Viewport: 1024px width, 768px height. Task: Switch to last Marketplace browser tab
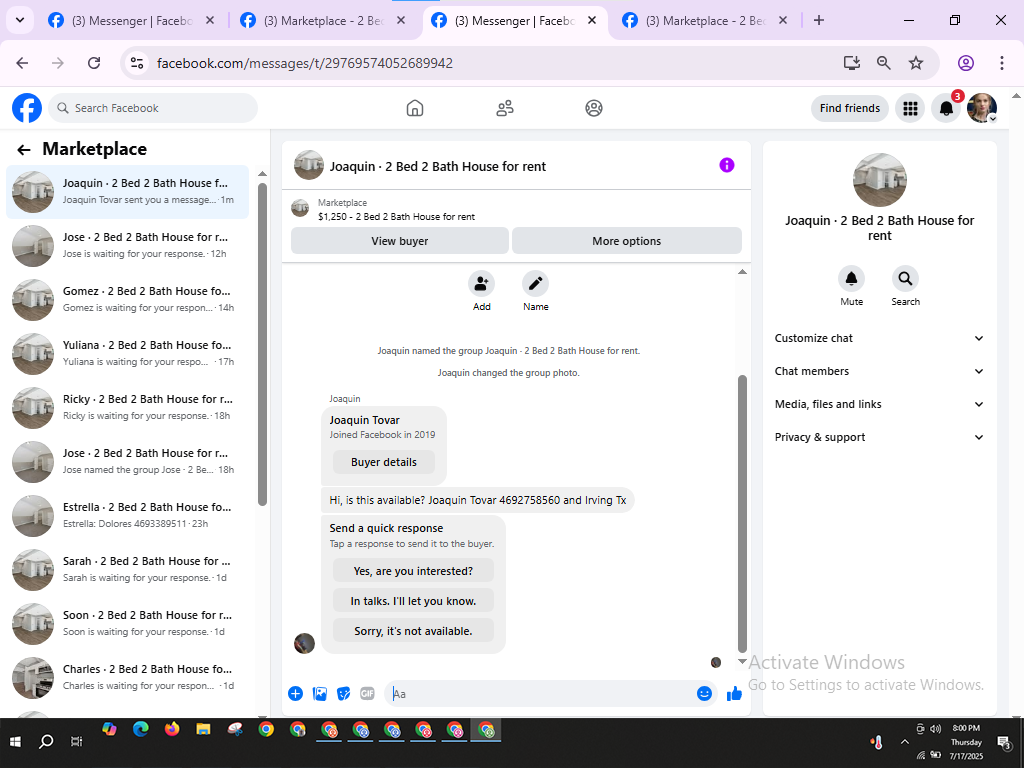(x=706, y=20)
